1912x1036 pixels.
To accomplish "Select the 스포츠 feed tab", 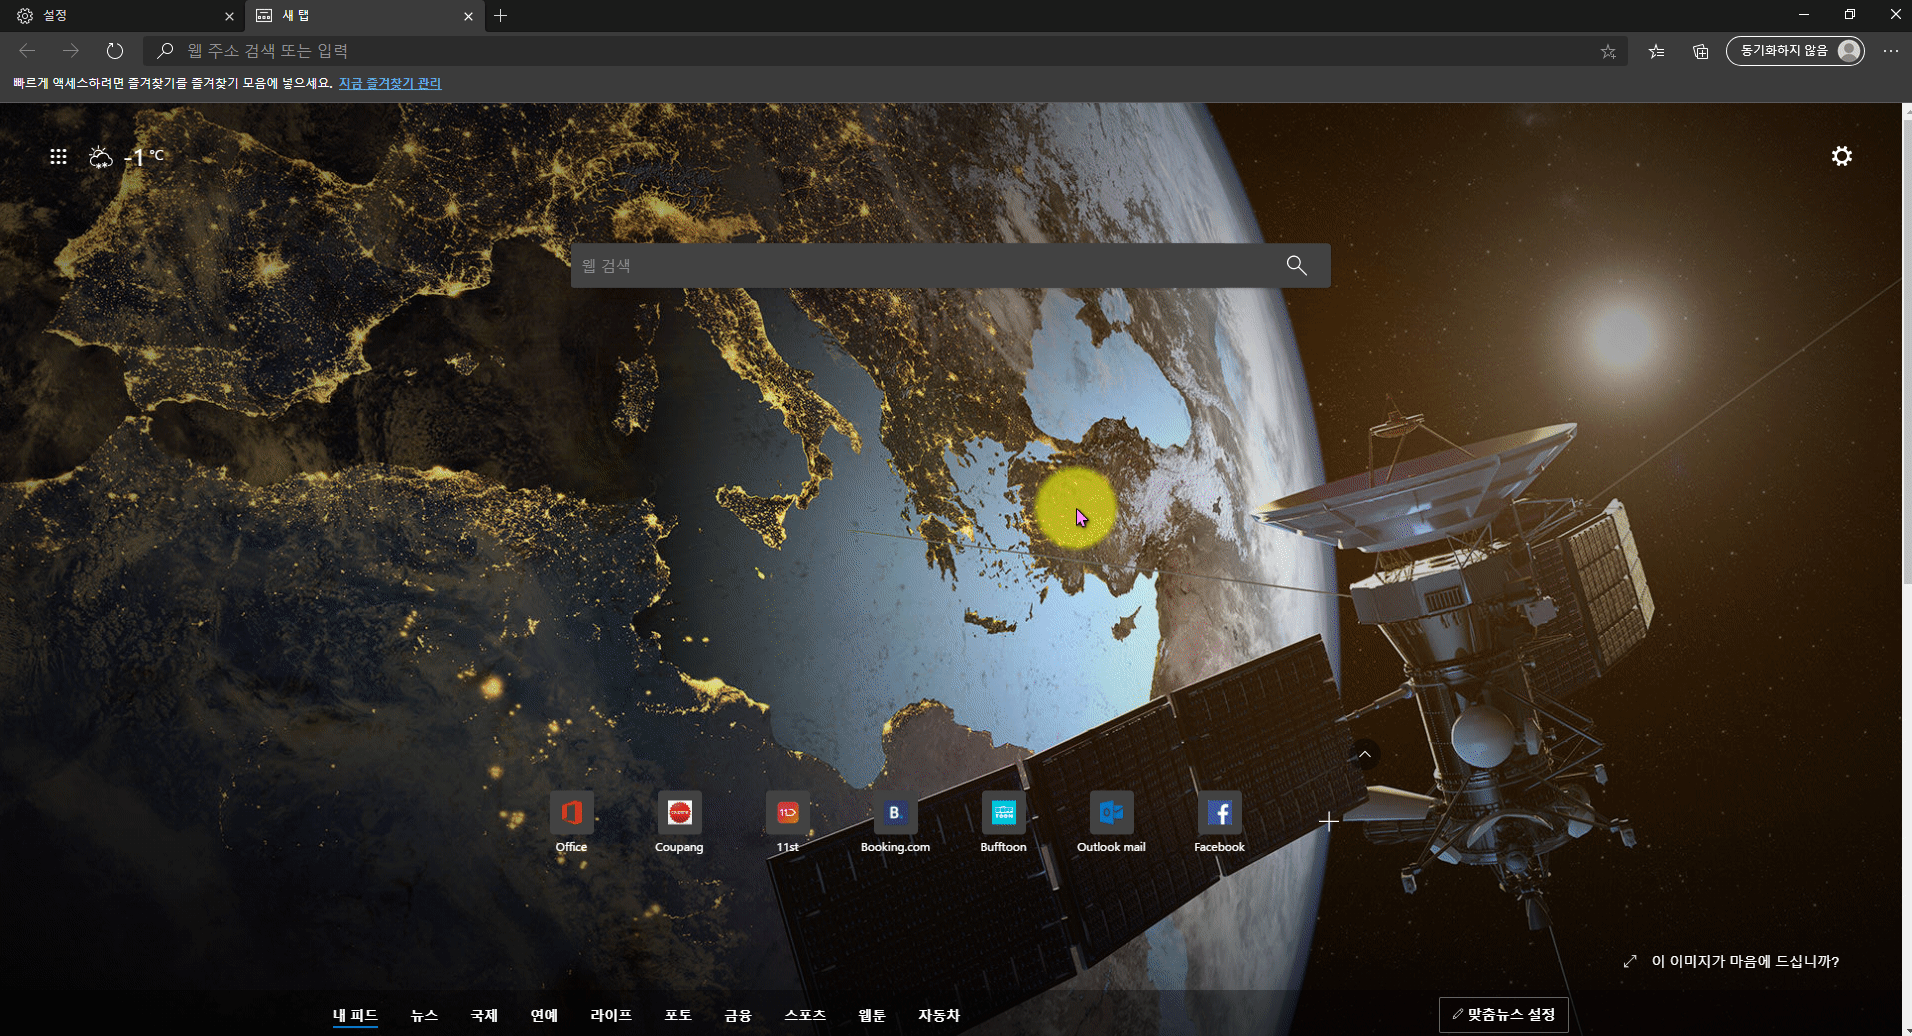I will (805, 1015).
